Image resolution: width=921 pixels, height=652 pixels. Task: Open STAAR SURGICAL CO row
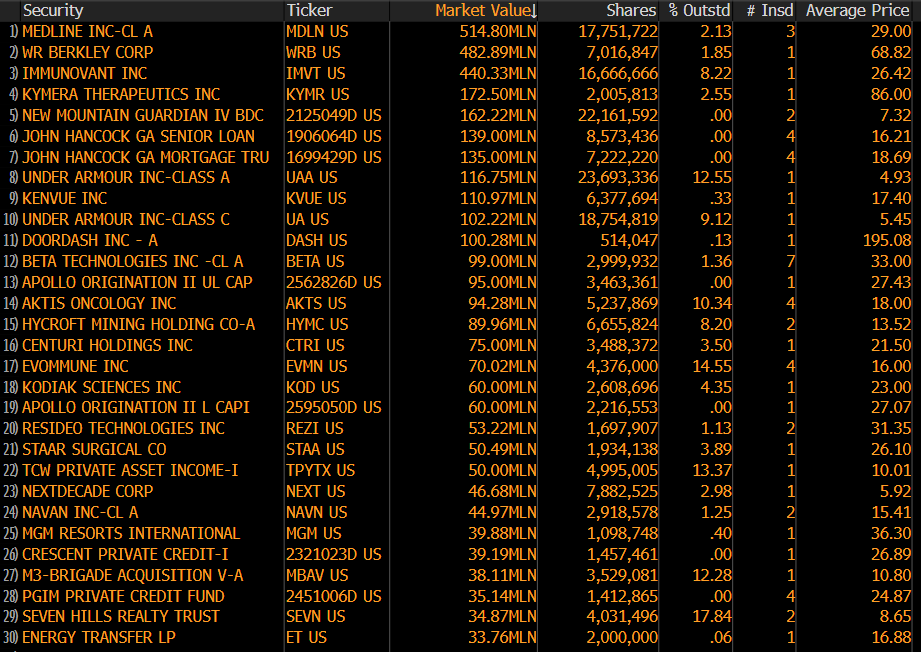(95, 450)
